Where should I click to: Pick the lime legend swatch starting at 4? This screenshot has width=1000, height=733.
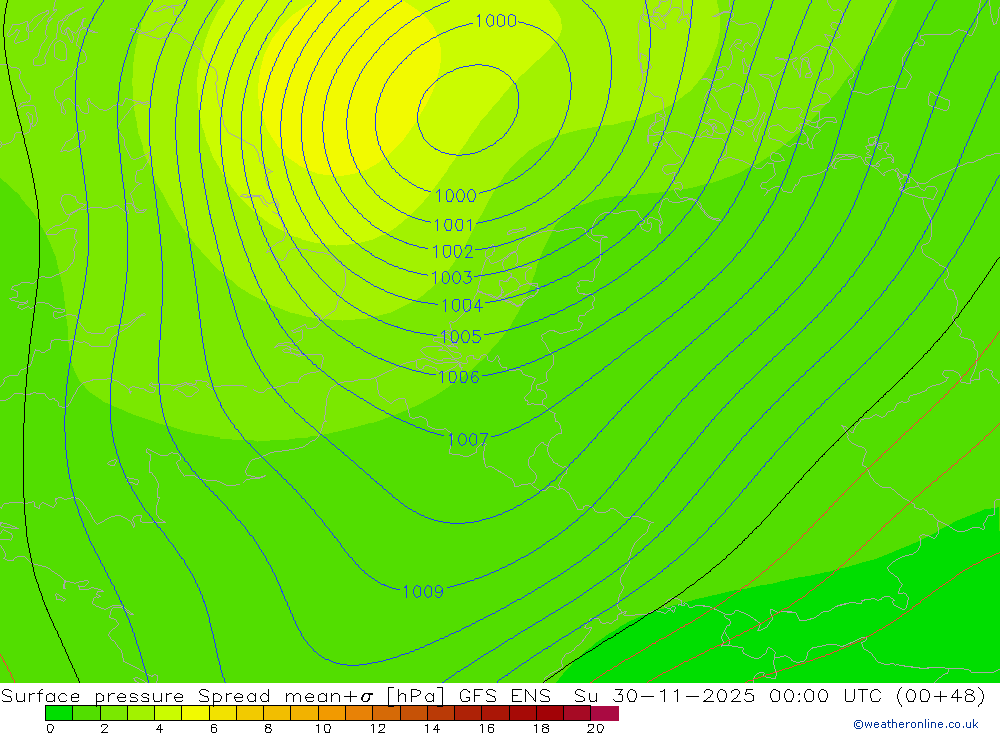(168, 713)
